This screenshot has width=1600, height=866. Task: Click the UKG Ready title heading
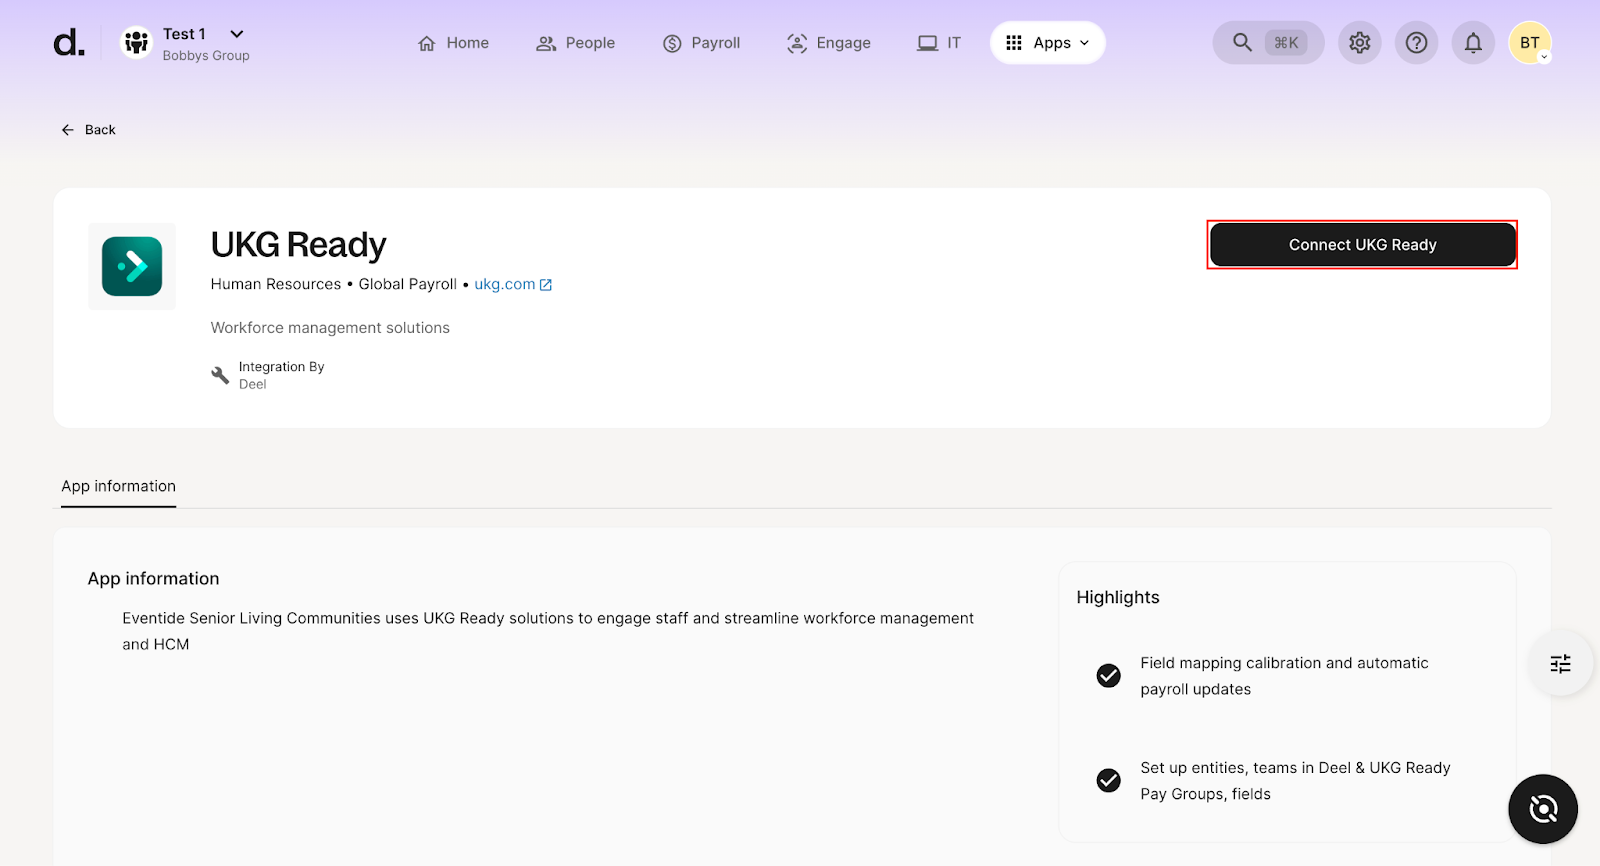[x=298, y=245]
